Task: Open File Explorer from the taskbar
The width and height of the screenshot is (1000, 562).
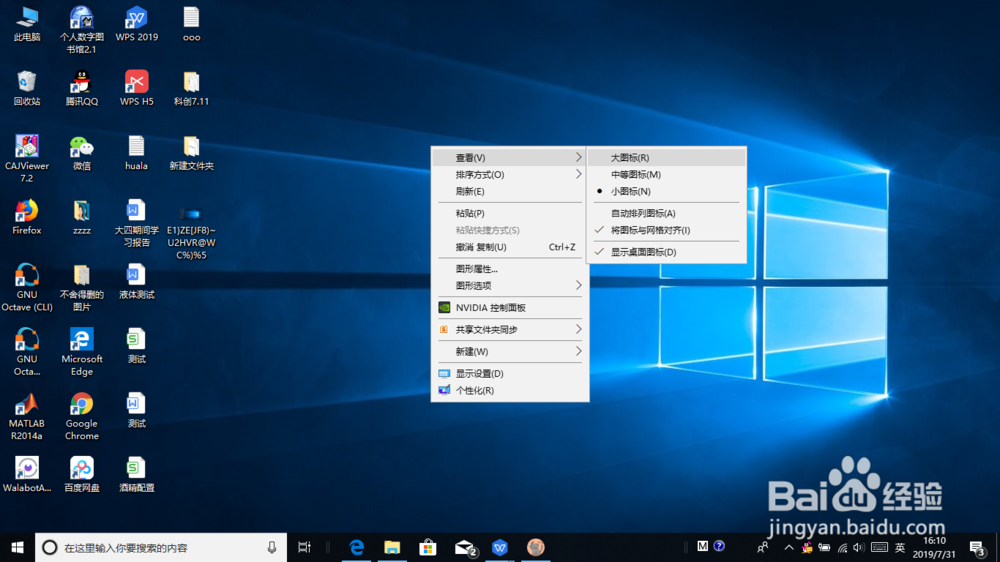Action: [x=392, y=547]
